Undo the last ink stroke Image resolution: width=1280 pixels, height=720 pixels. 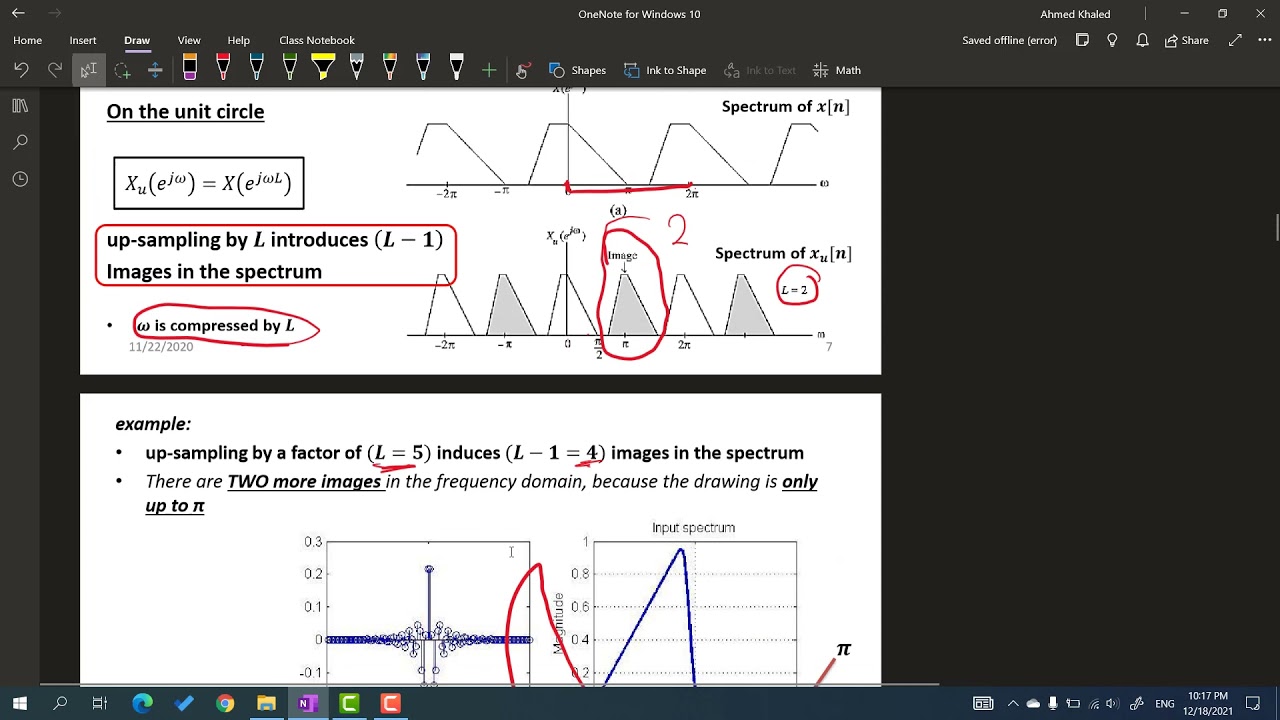click(21, 70)
